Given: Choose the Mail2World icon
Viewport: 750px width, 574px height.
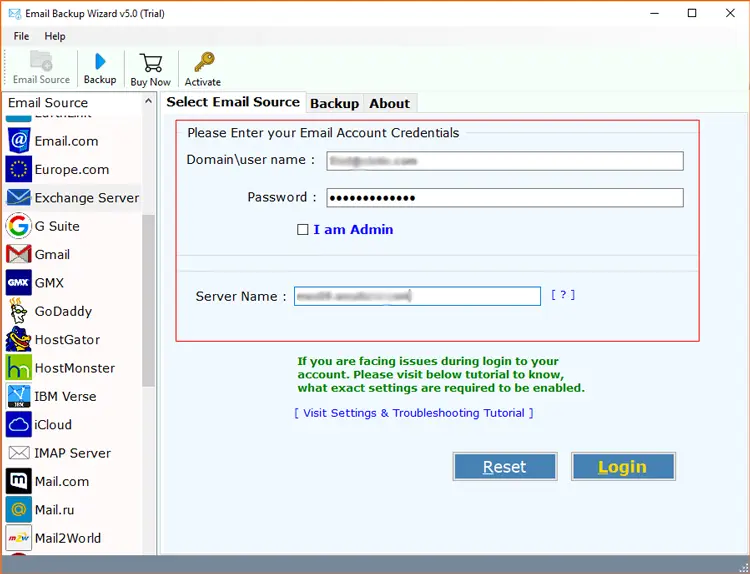Looking at the screenshot, I should [x=19, y=538].
